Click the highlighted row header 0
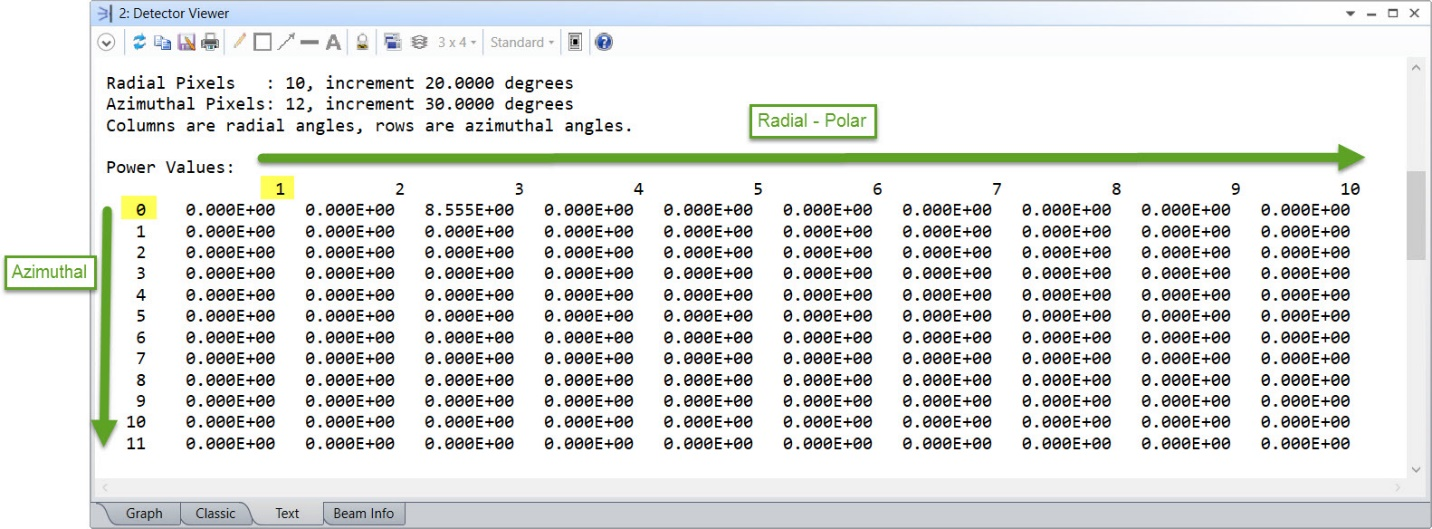The height and width of the screenshot is (529, 1432). pos(140,210)
